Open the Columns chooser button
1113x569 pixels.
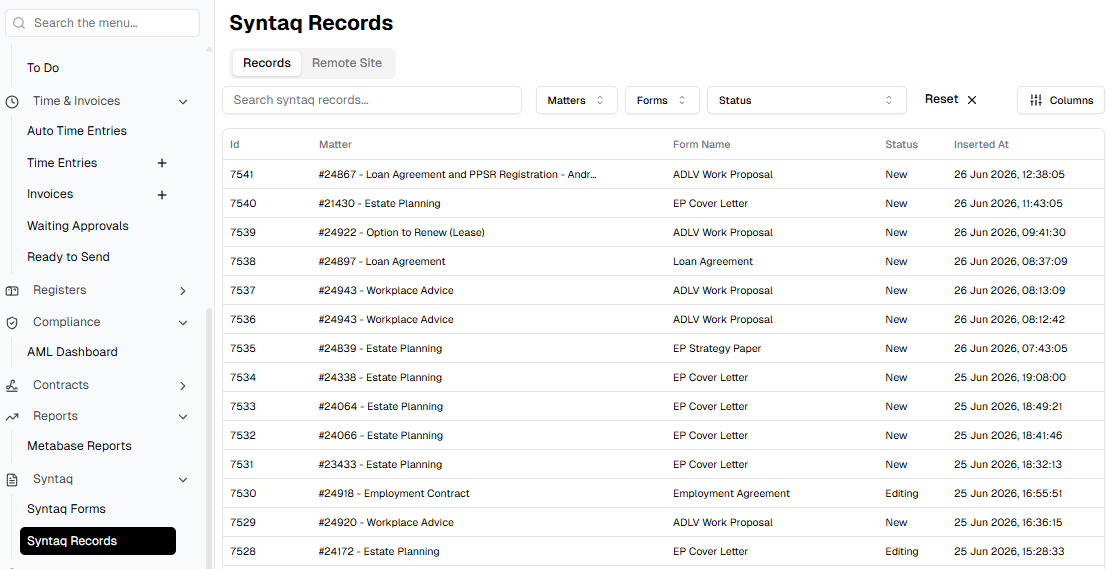point(1060,100)
